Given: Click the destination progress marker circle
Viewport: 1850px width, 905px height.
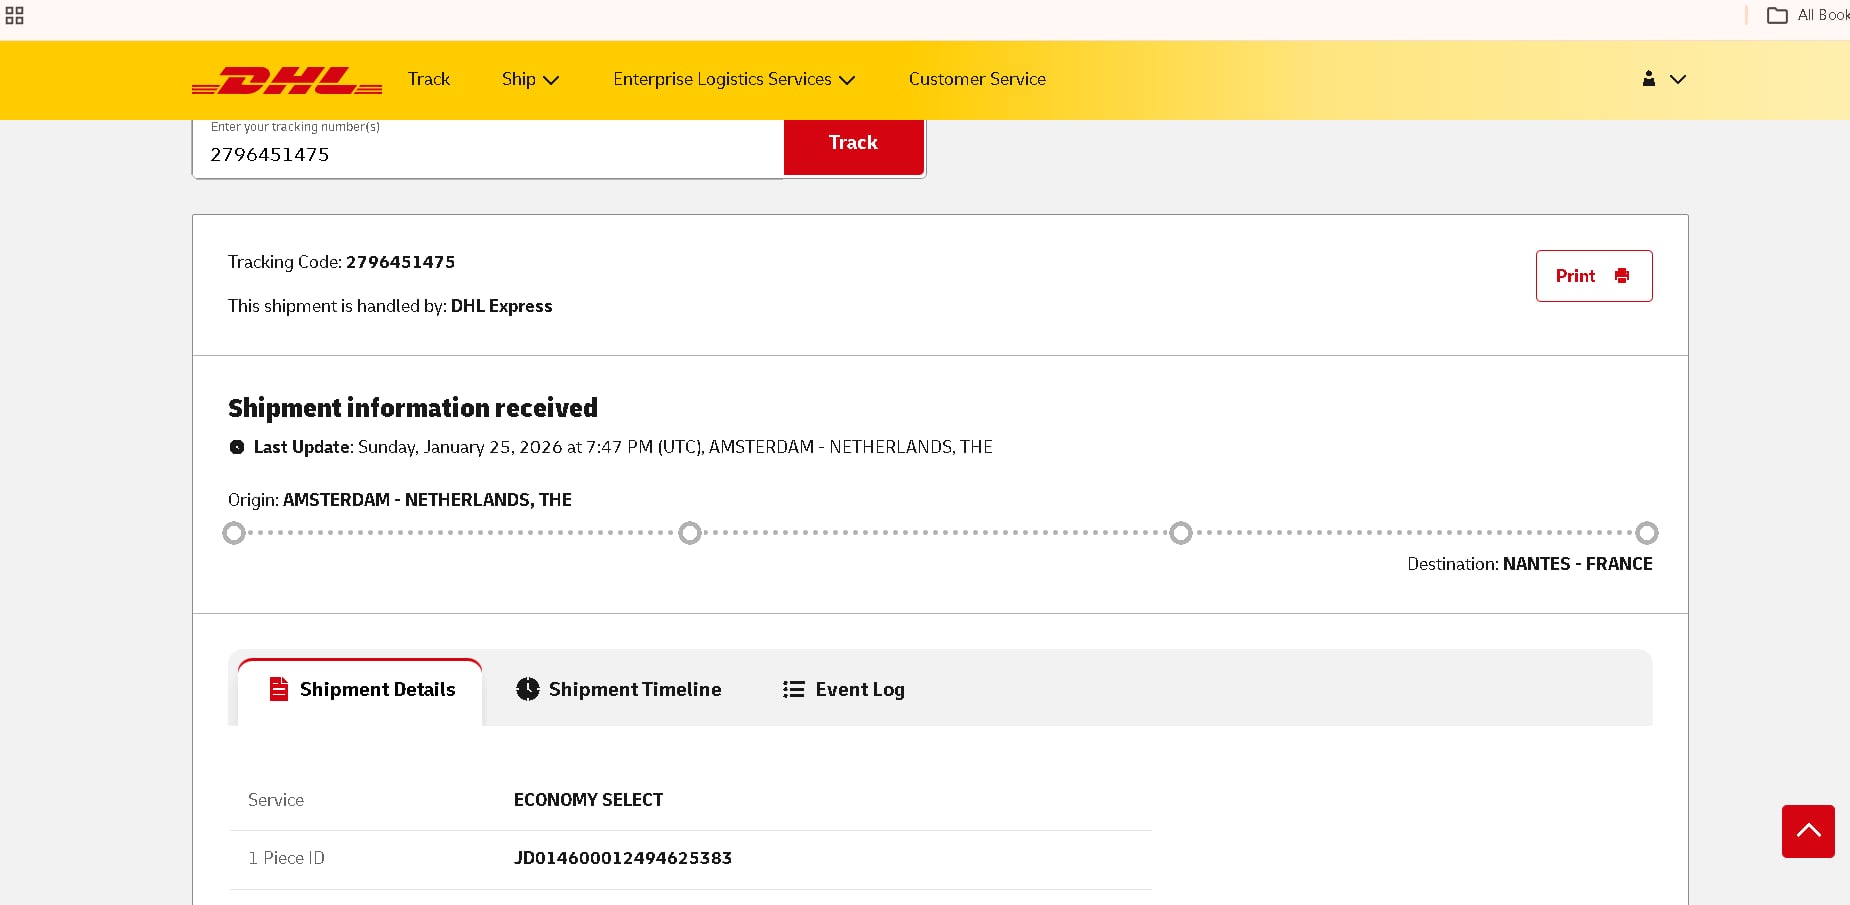Looking at the screenshot, I should (x=1647, y=533).
